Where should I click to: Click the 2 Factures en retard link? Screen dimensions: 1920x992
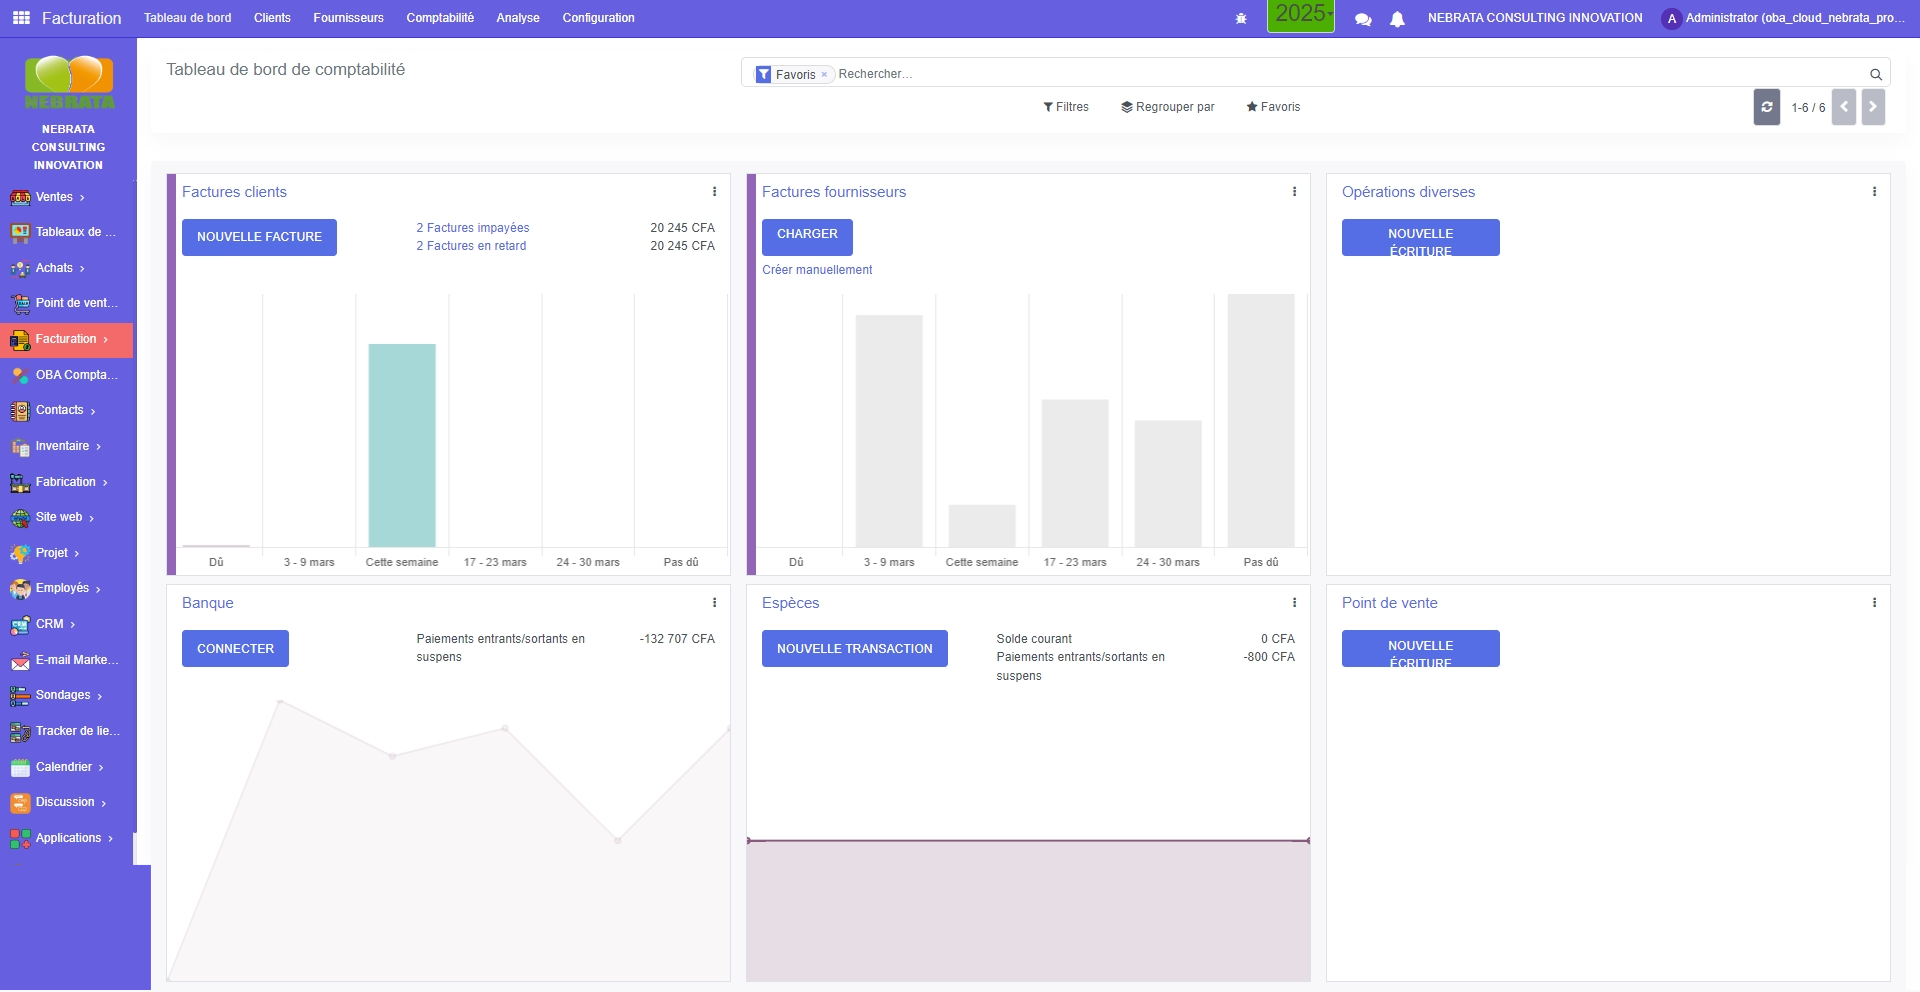[471, 246]
